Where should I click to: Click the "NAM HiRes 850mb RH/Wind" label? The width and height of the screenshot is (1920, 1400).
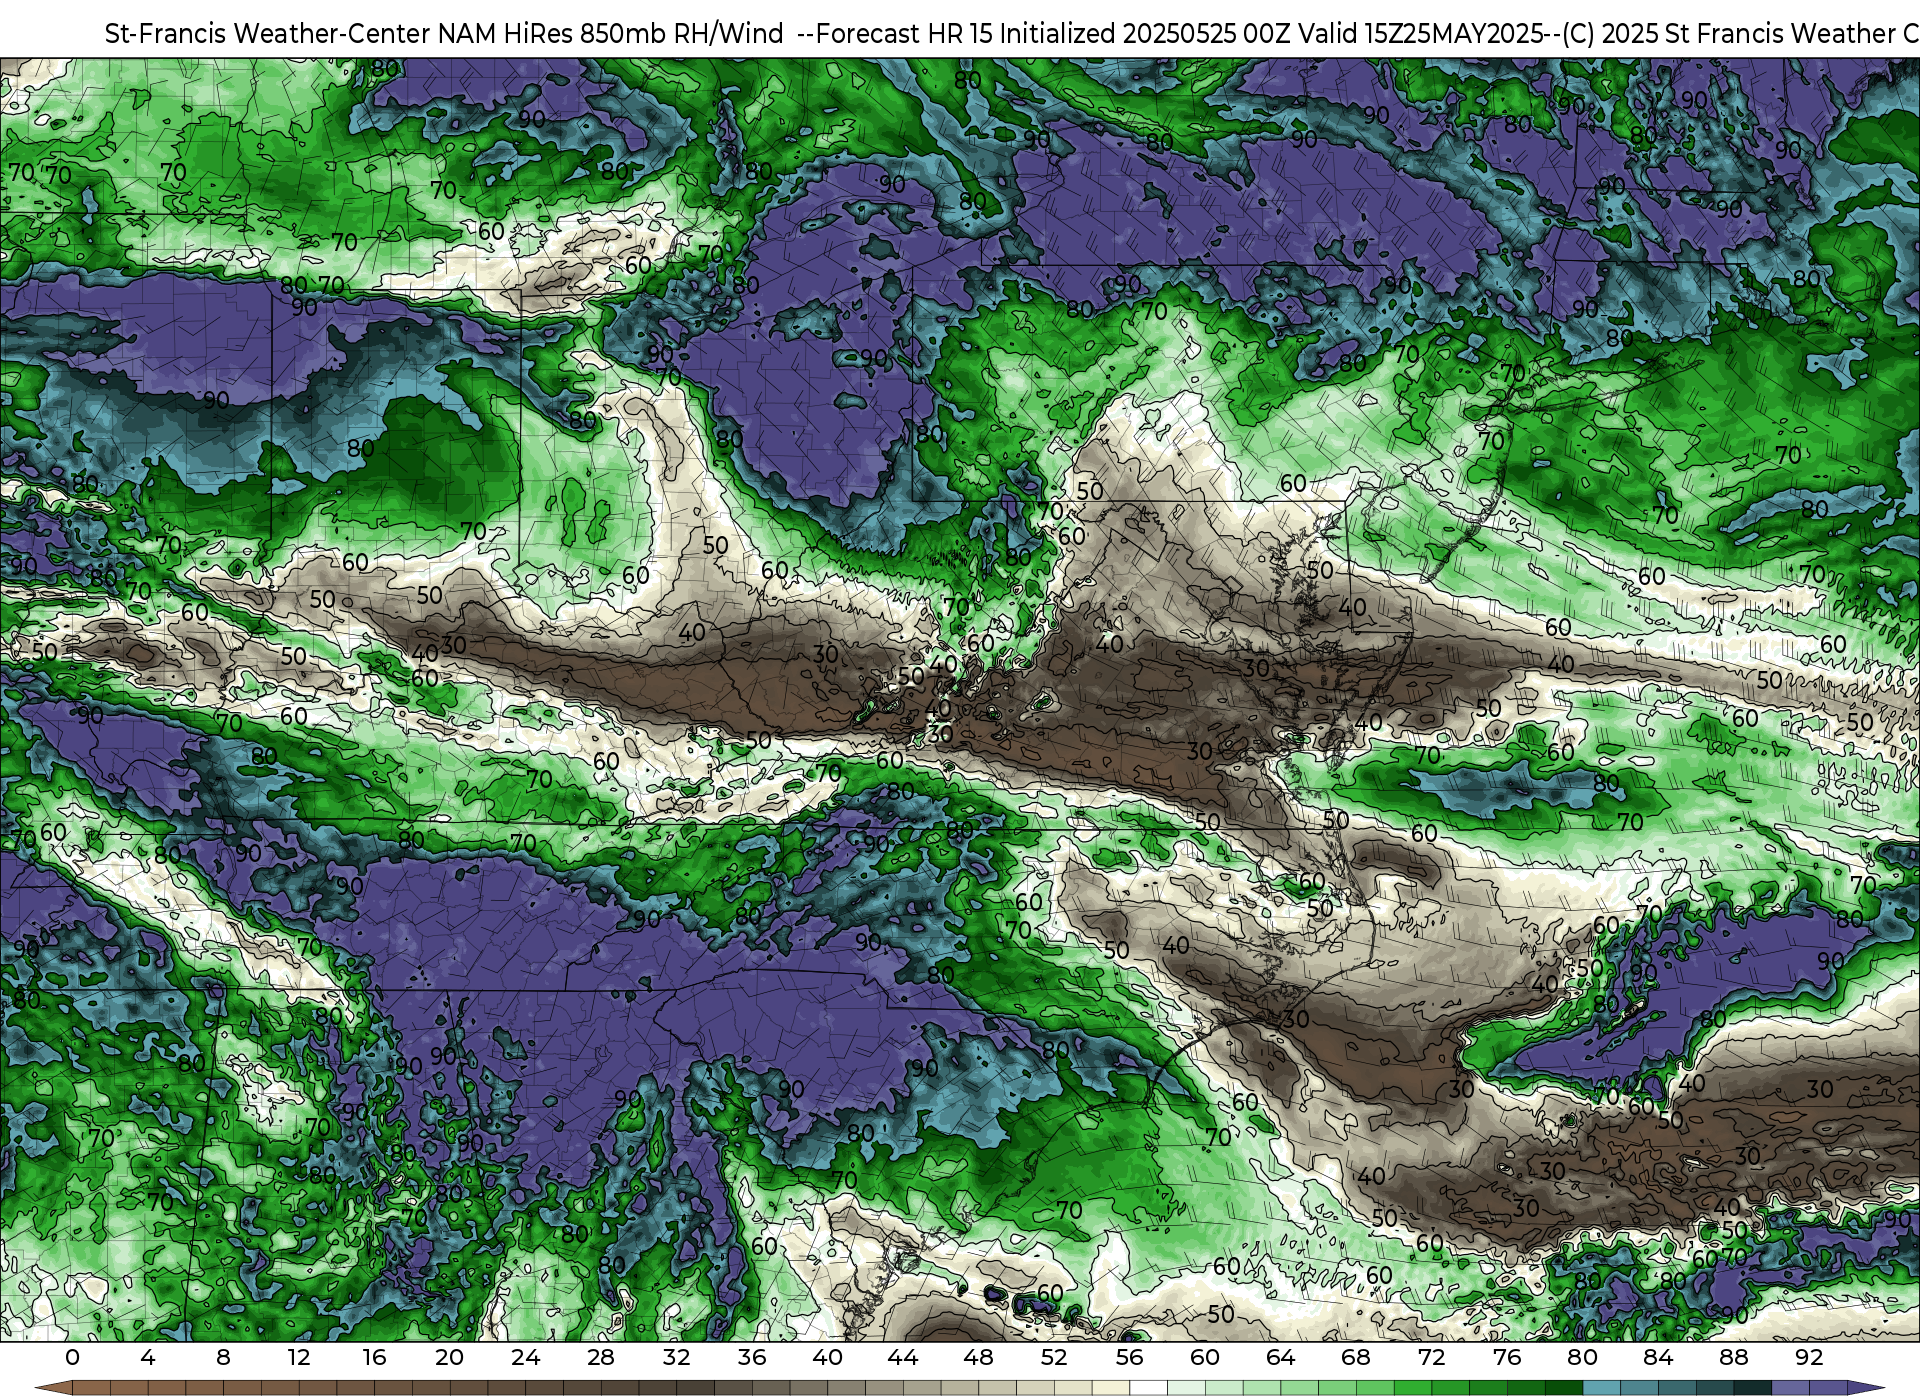(611, 34)
